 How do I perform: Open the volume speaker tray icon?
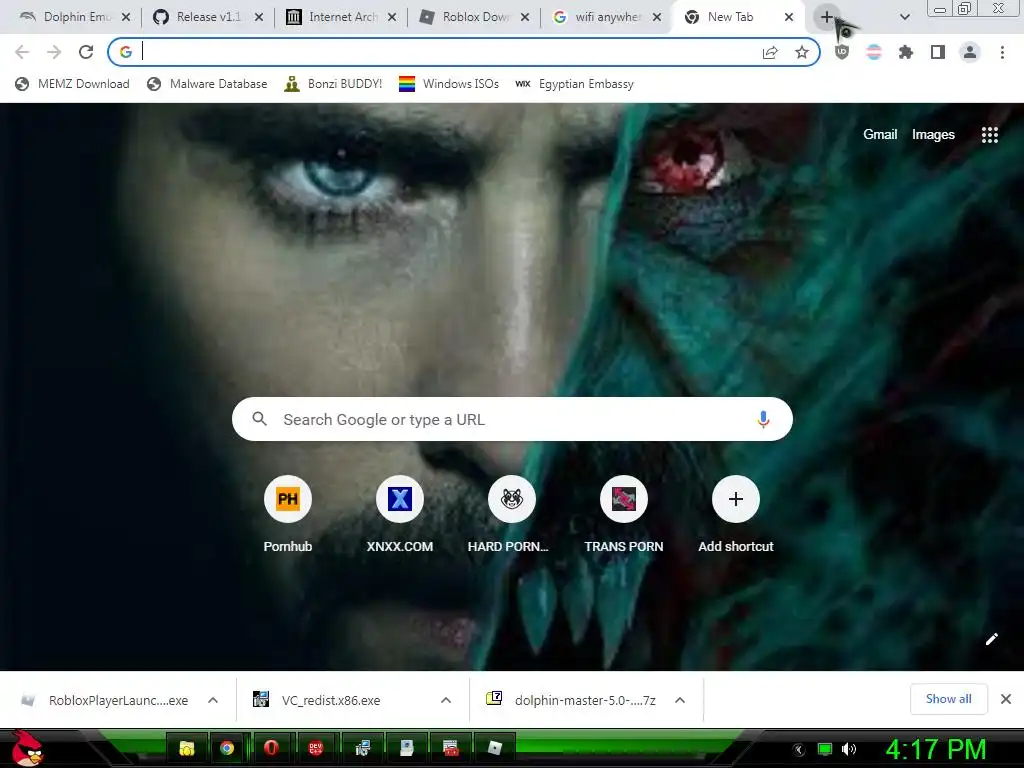coord(849,750)
